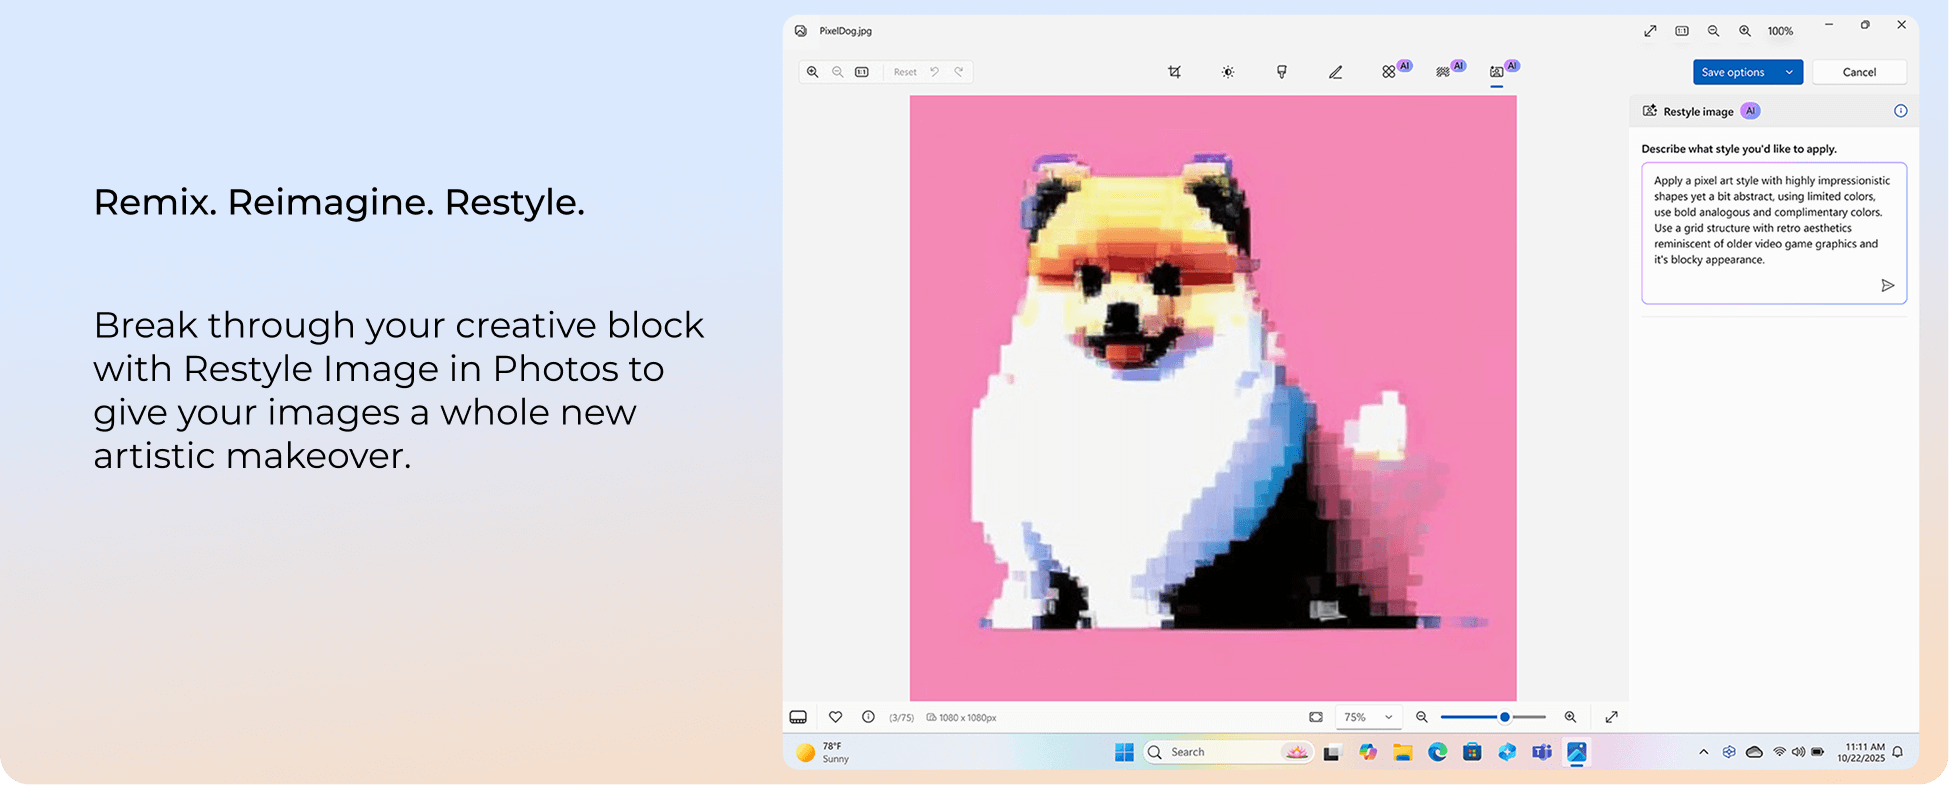Zoom in using the top-left toolbar magnifier
1949x785 pixels.
pyautogui.click(x=812, y=72)
